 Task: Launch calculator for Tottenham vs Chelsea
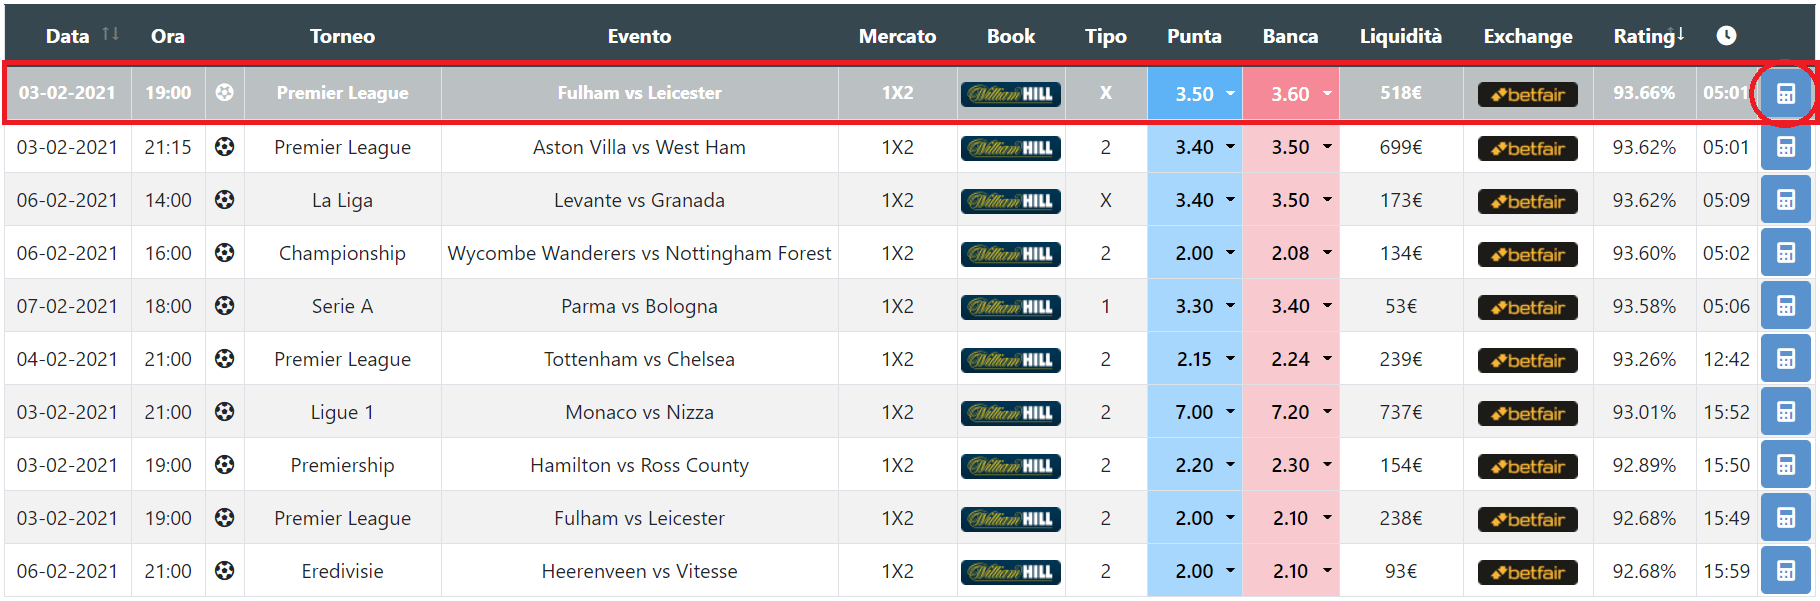[x=1785, y=359]
